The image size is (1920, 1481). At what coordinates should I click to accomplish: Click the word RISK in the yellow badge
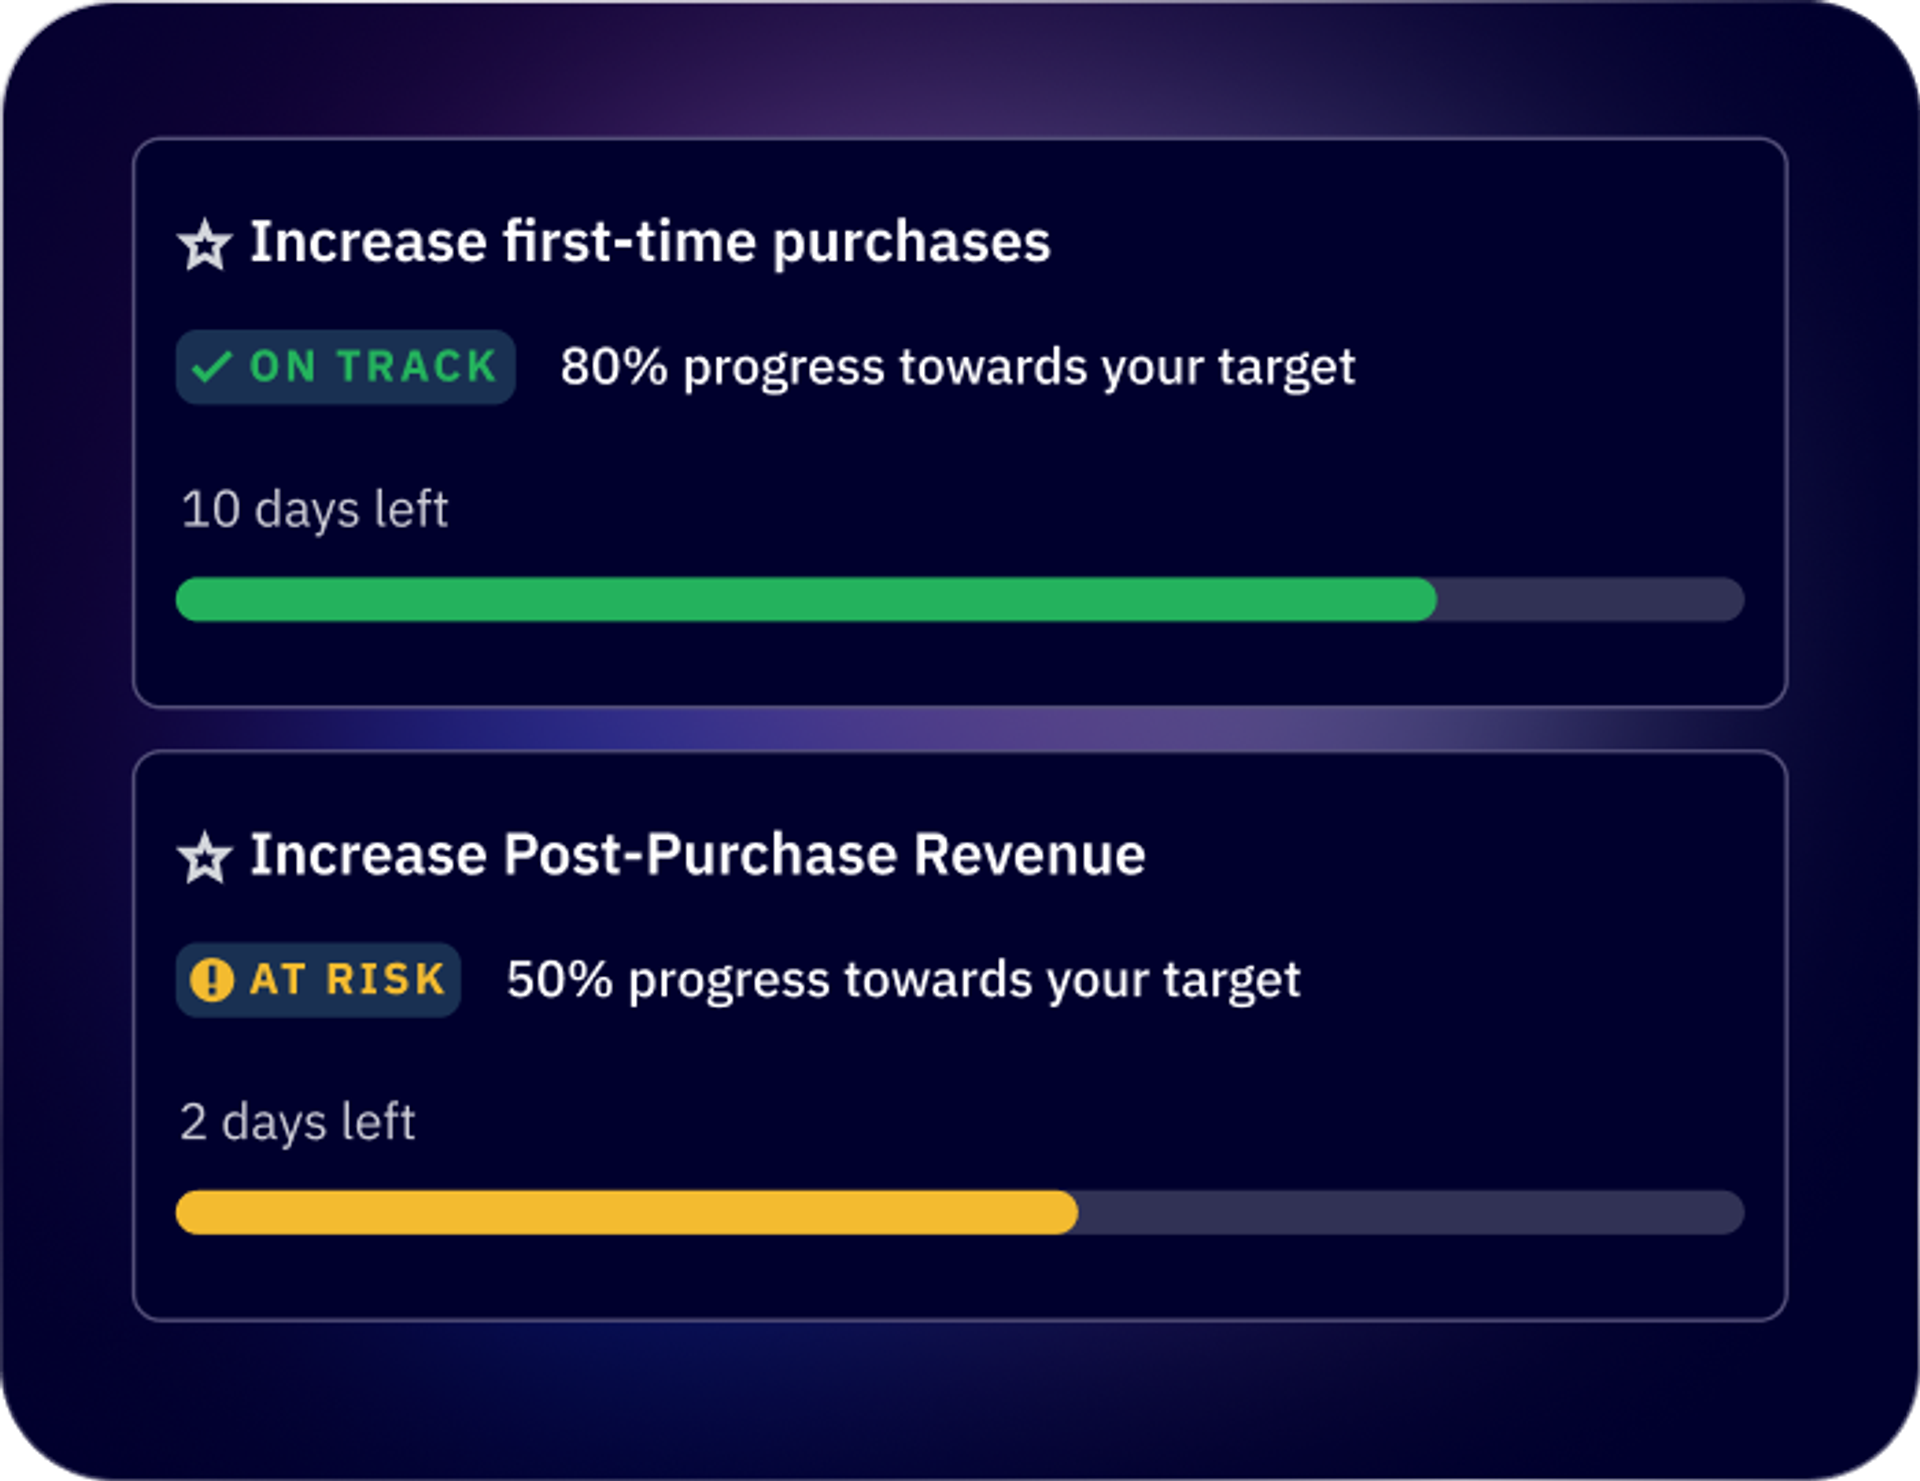[385, 980]
